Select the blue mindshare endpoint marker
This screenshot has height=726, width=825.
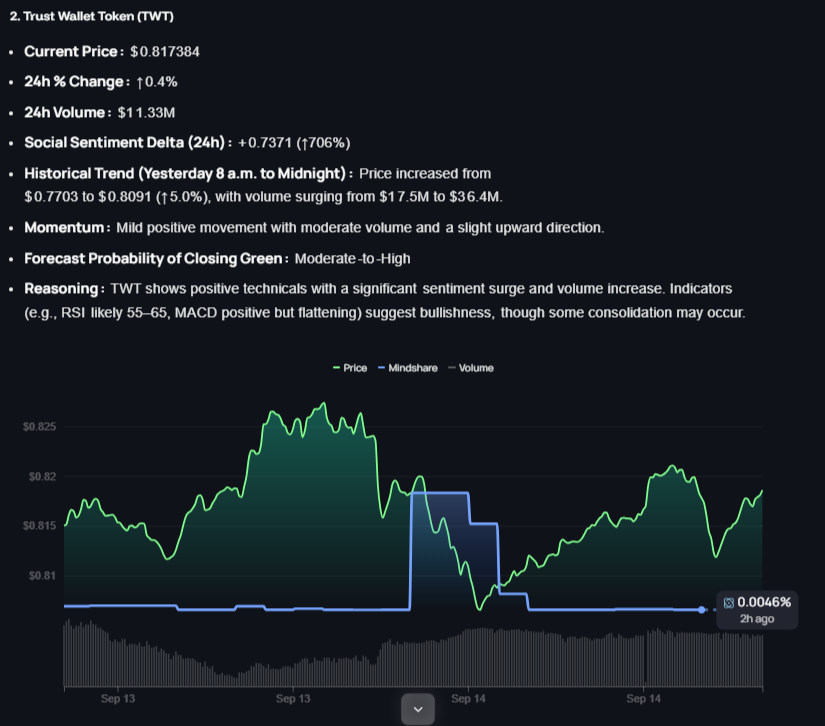pyautogui.click(x=701, y=610)
